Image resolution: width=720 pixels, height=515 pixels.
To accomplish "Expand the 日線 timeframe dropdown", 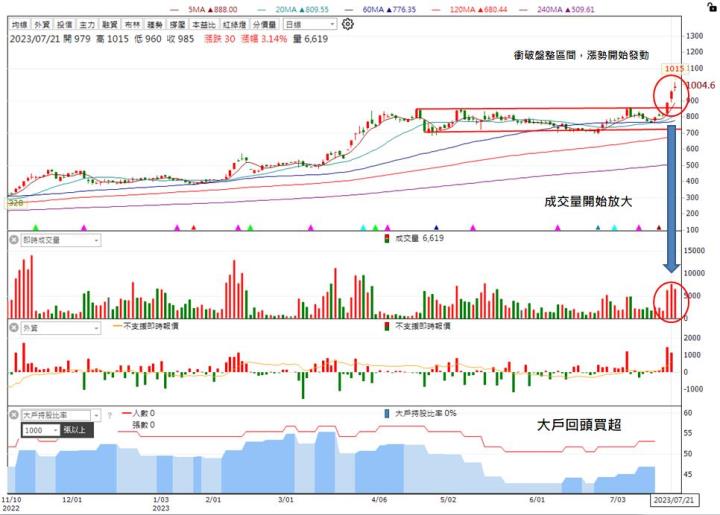I will click(x=306, y=23).
